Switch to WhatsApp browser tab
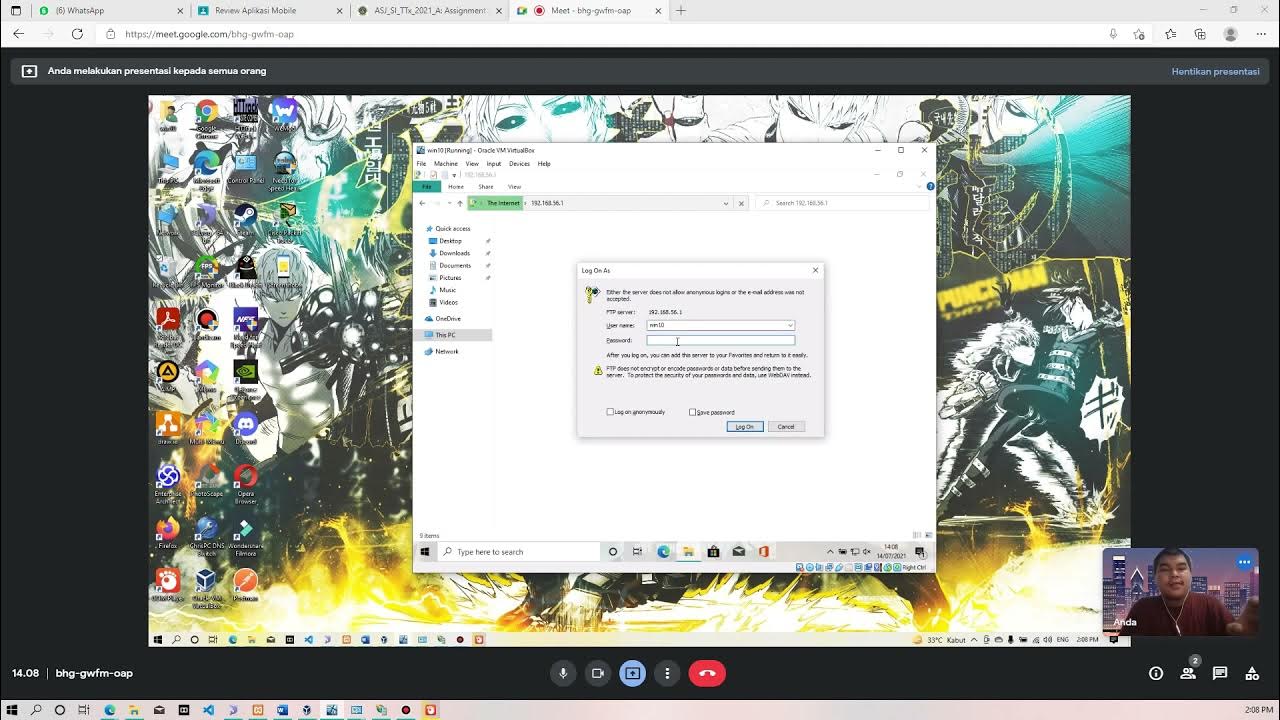 [x=110, y=11]
